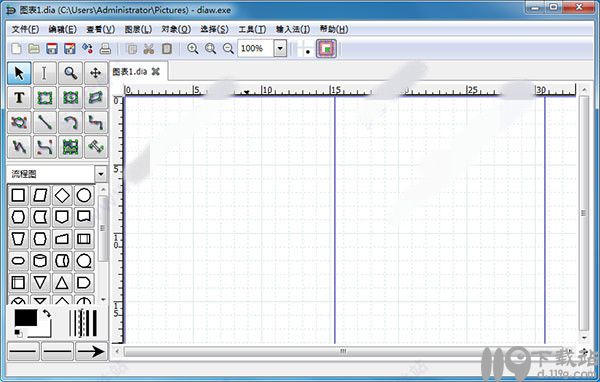
Task: Click the Export diagram toolbar icon
Action: (88, 49)
